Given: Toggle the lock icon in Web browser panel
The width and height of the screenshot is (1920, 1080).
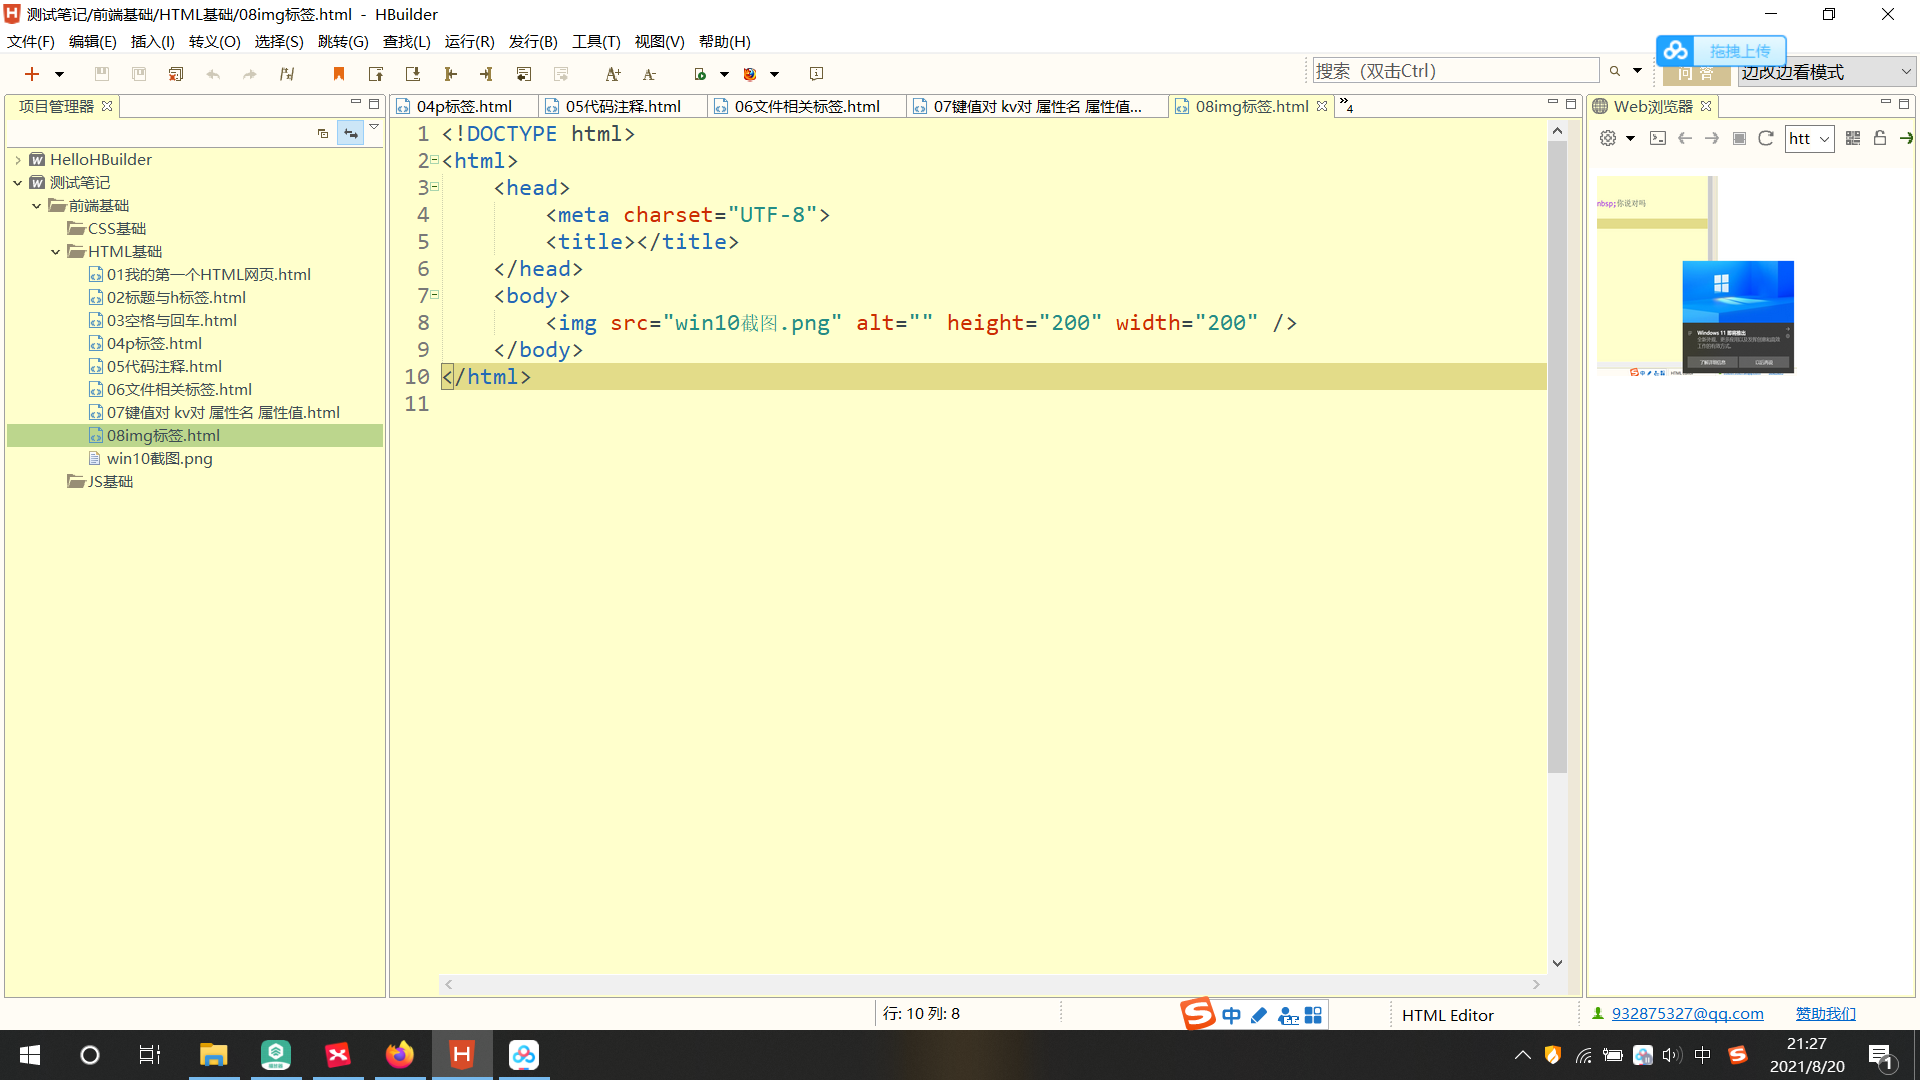Looking at the screenshot, I should (1881, 138).
